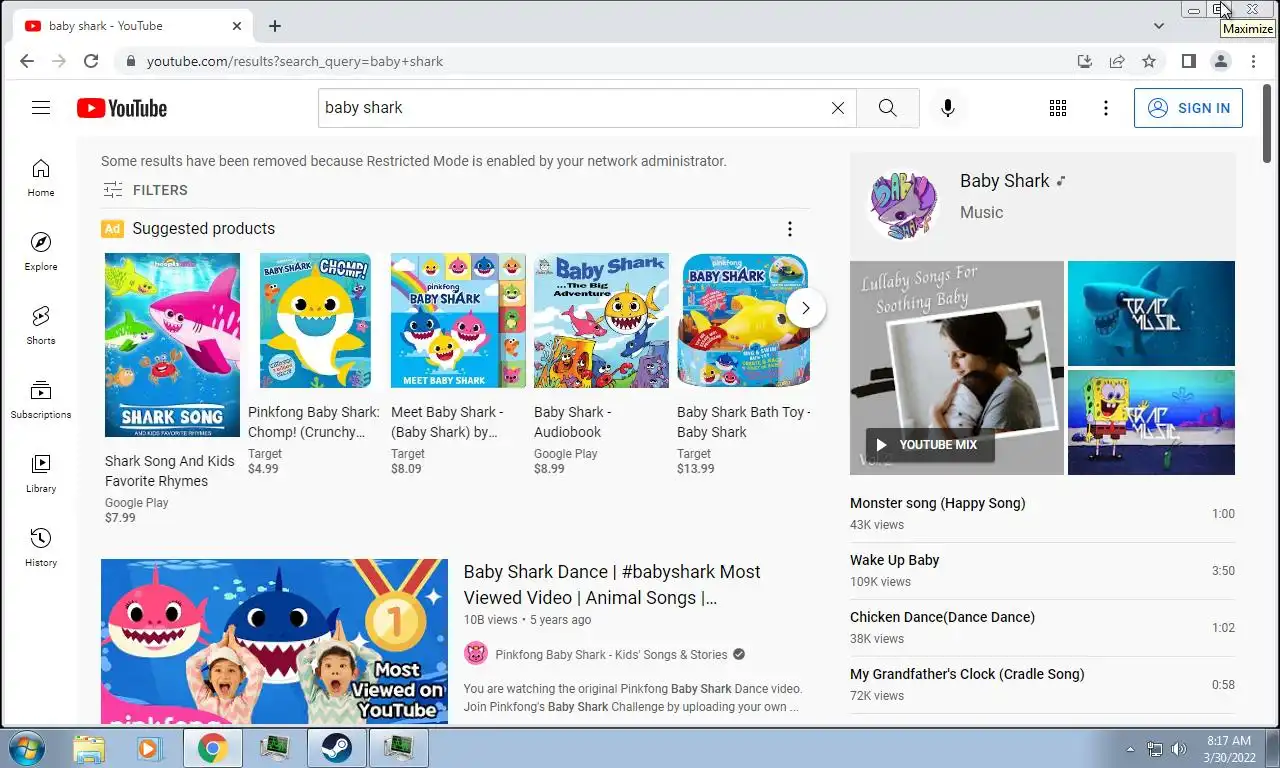
Task: Open File Explorer from taskbar
Action: [x=89, y=748]
